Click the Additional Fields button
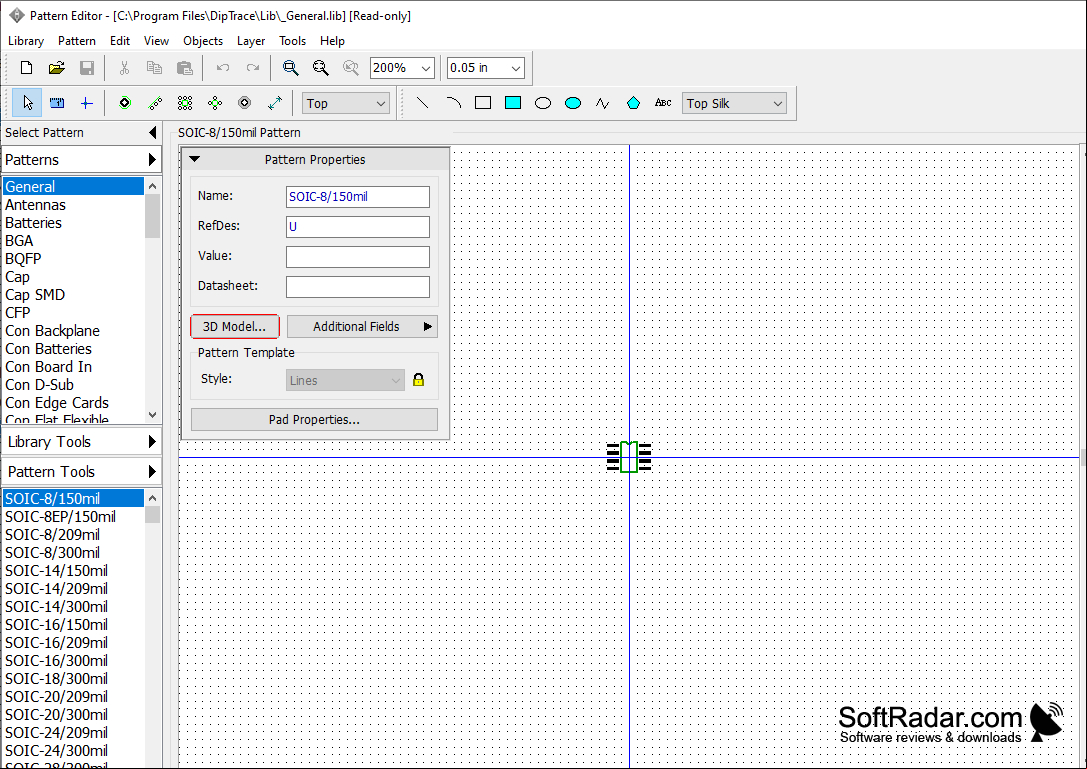Image resolution: width=1087 pixels, height=769 pixels. pos(363,327)
